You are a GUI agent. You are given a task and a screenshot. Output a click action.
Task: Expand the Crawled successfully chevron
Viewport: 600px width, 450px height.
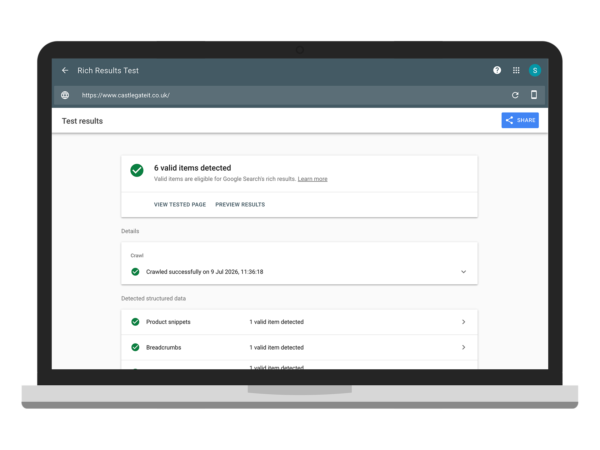pos(463,272)
